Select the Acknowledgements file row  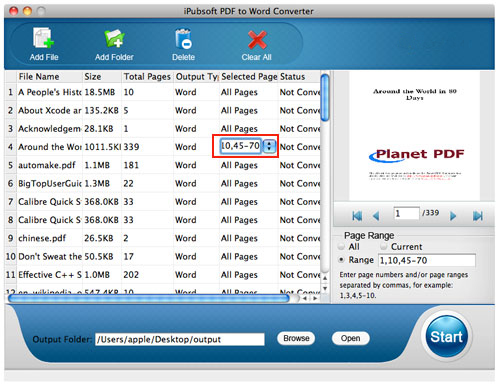tap(162, 129)
